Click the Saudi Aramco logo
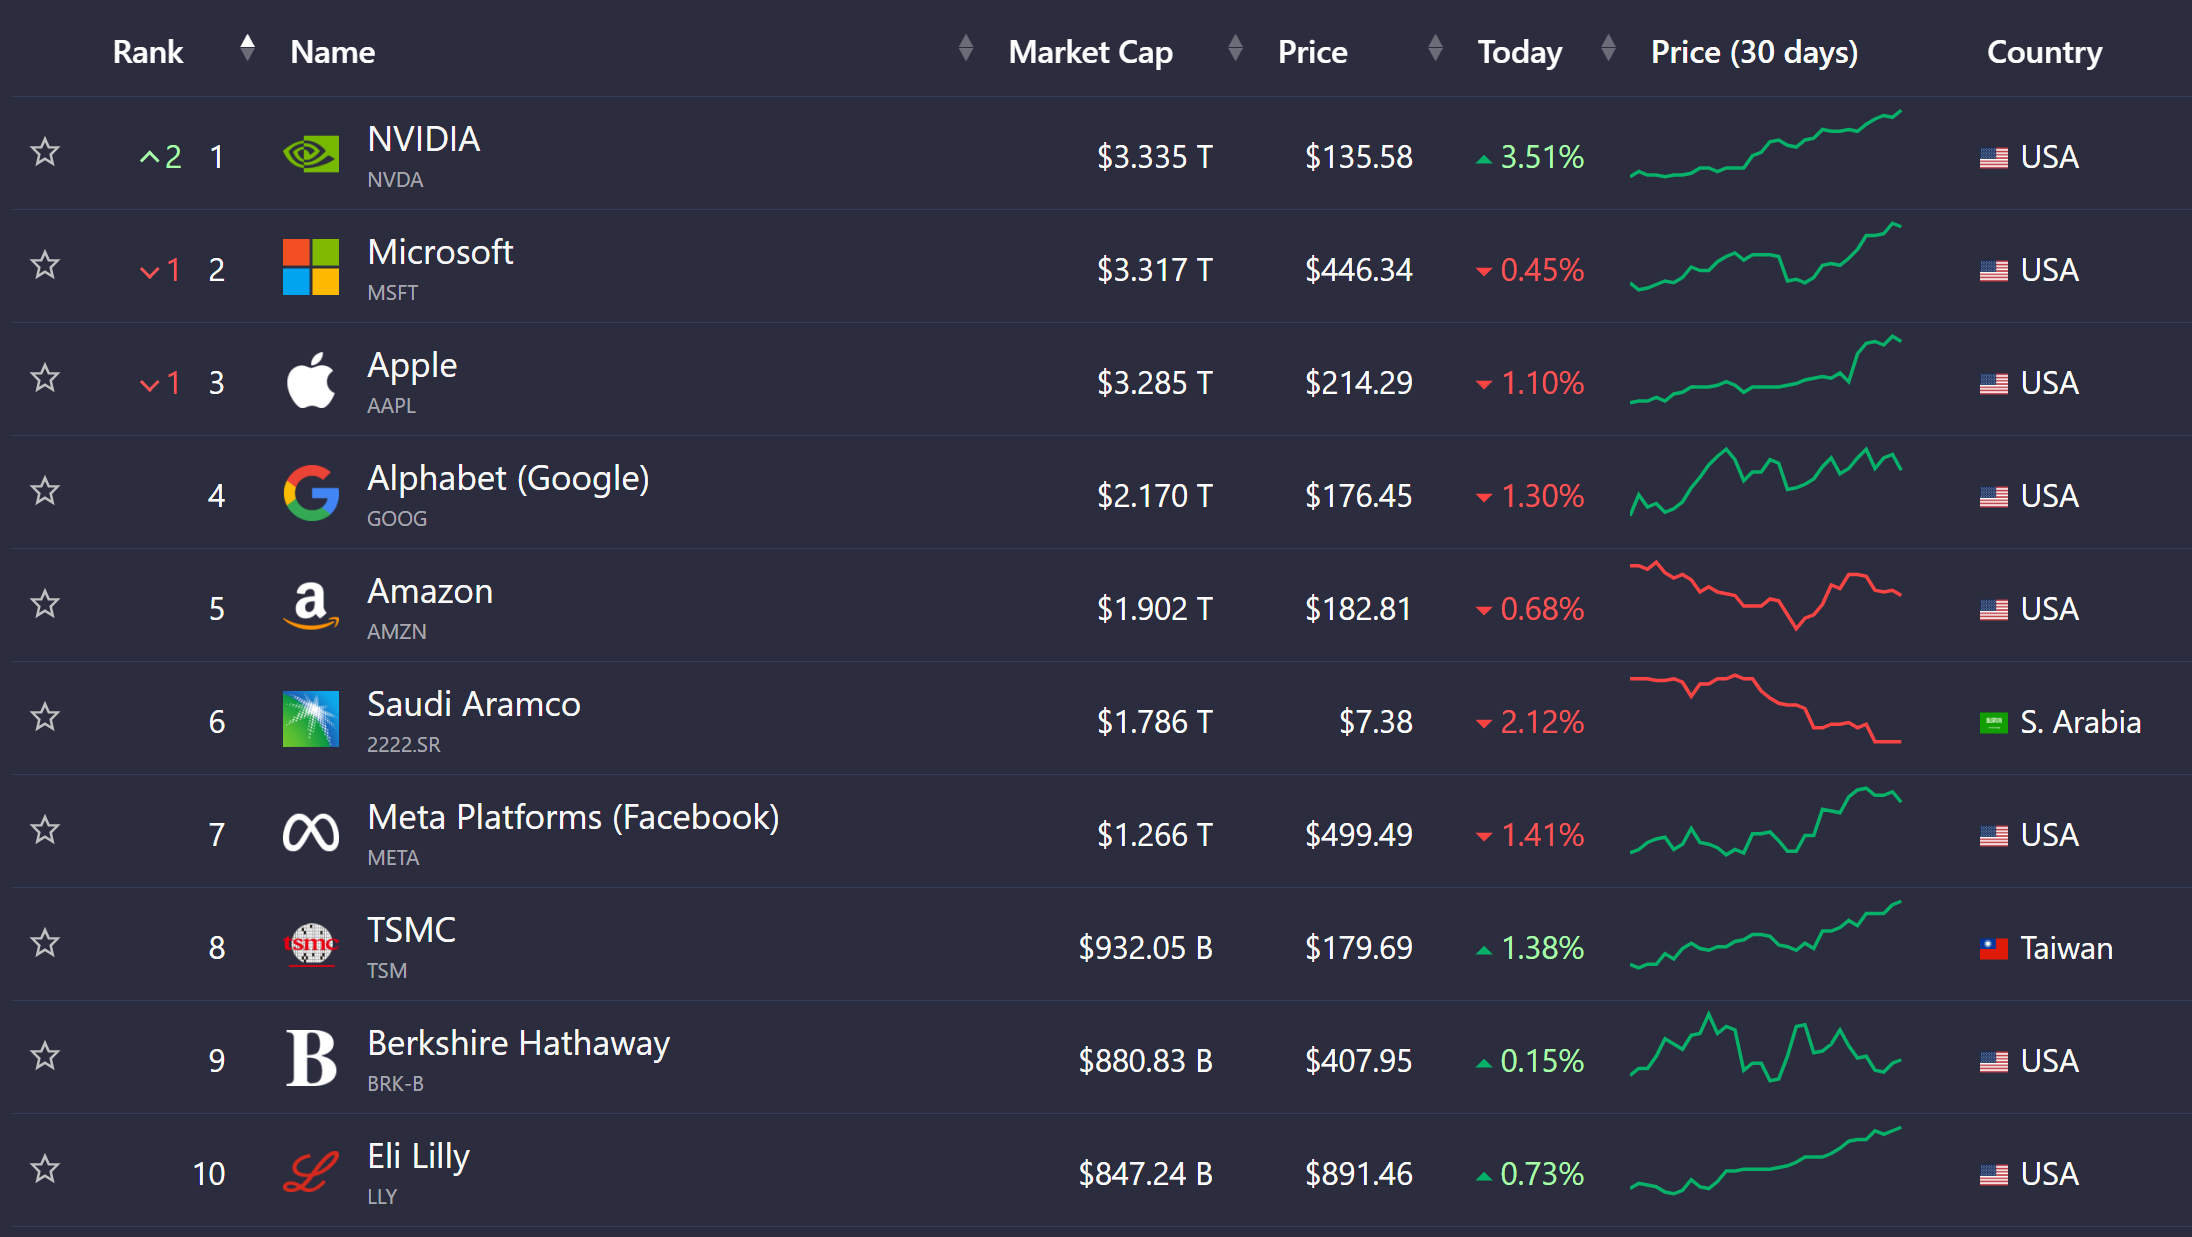The image size is (2192, 1237). click(311, 719)
